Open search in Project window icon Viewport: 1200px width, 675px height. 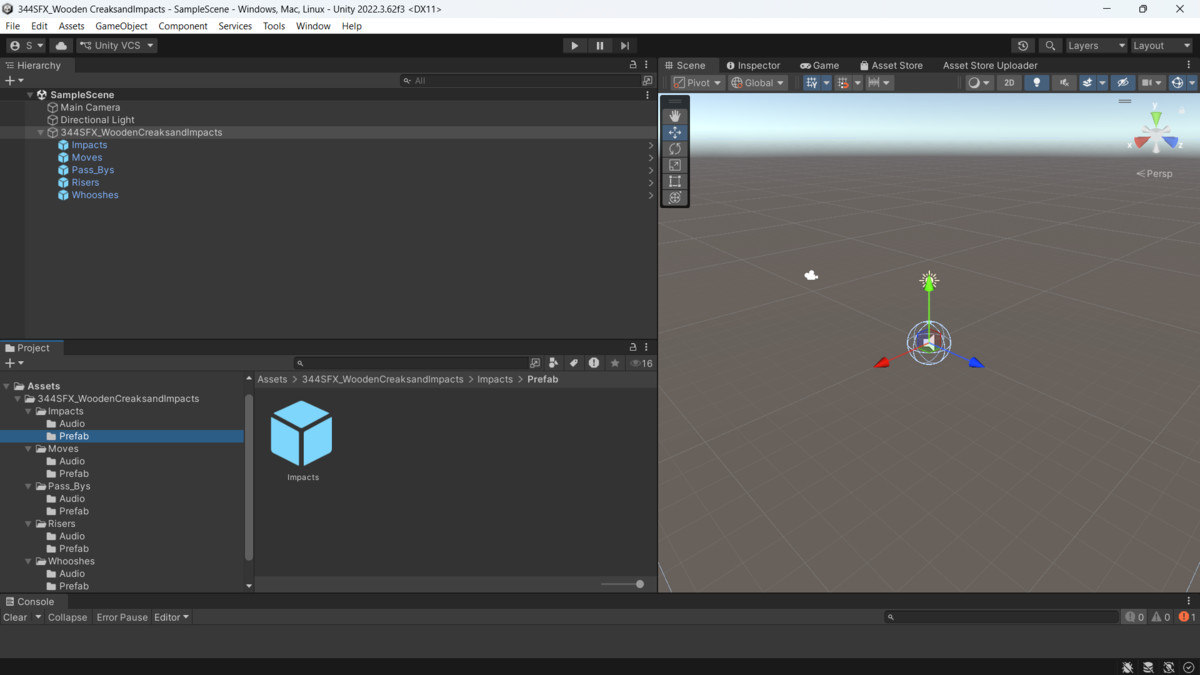coord(535,363)
